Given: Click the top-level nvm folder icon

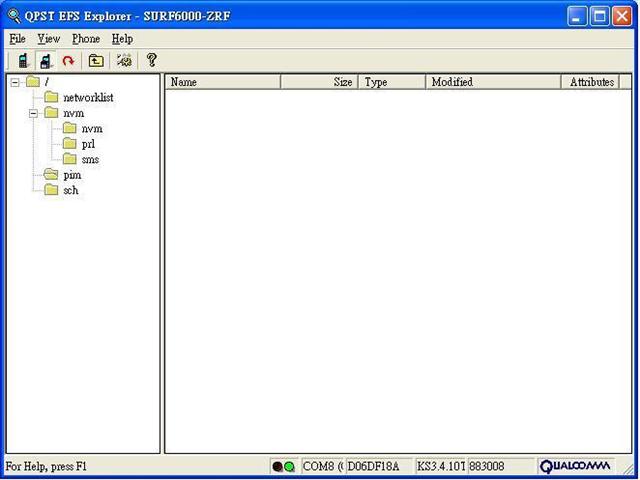Looking at the screenshot, I should pyautogui.click(x=51, y=113).
